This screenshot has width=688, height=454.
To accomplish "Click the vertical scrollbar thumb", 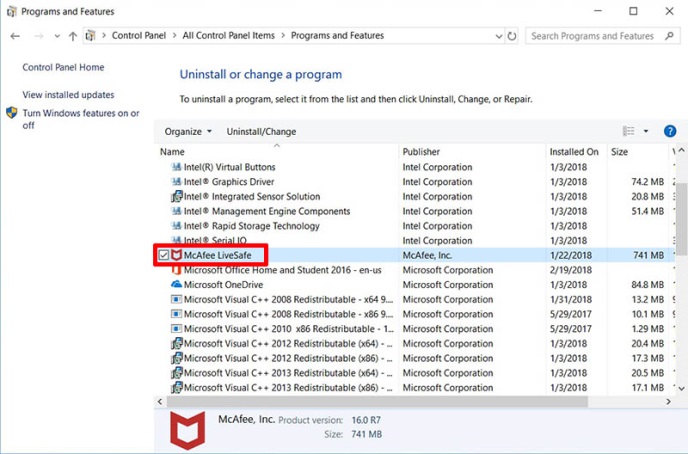I will 681,218.
